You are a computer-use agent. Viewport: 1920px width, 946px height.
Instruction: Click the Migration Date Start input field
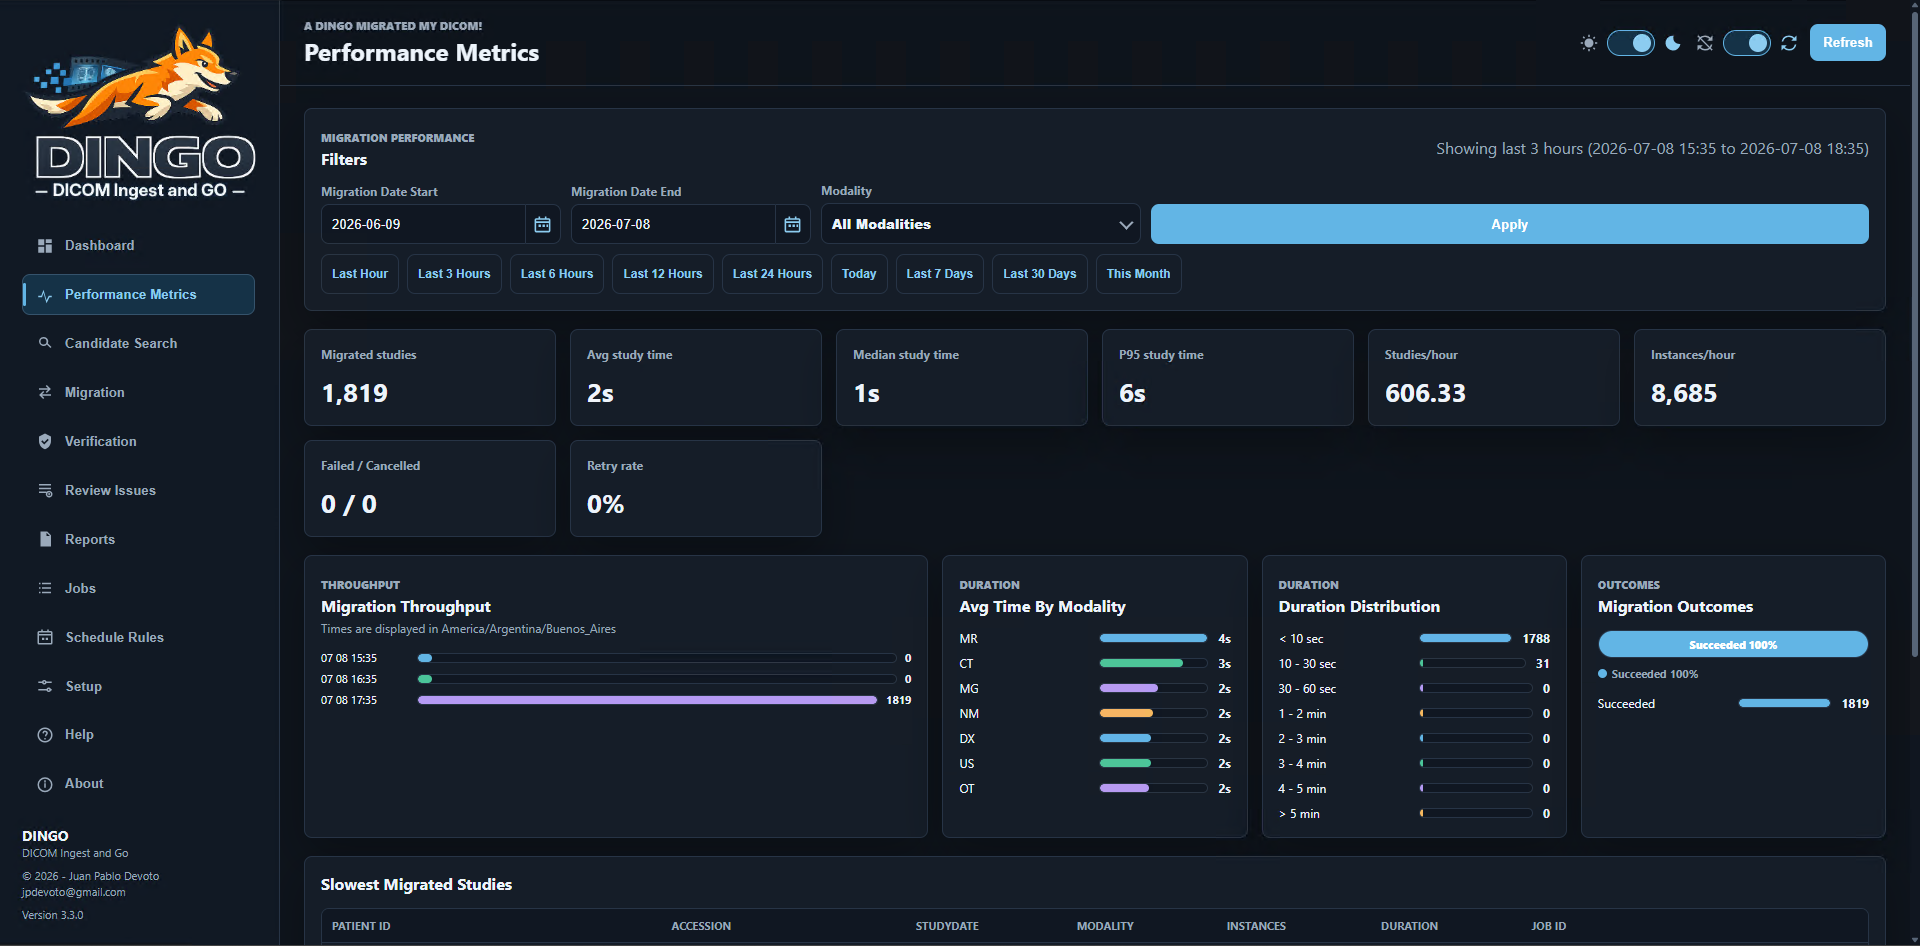pyautogui.click(x=423, y=225)
